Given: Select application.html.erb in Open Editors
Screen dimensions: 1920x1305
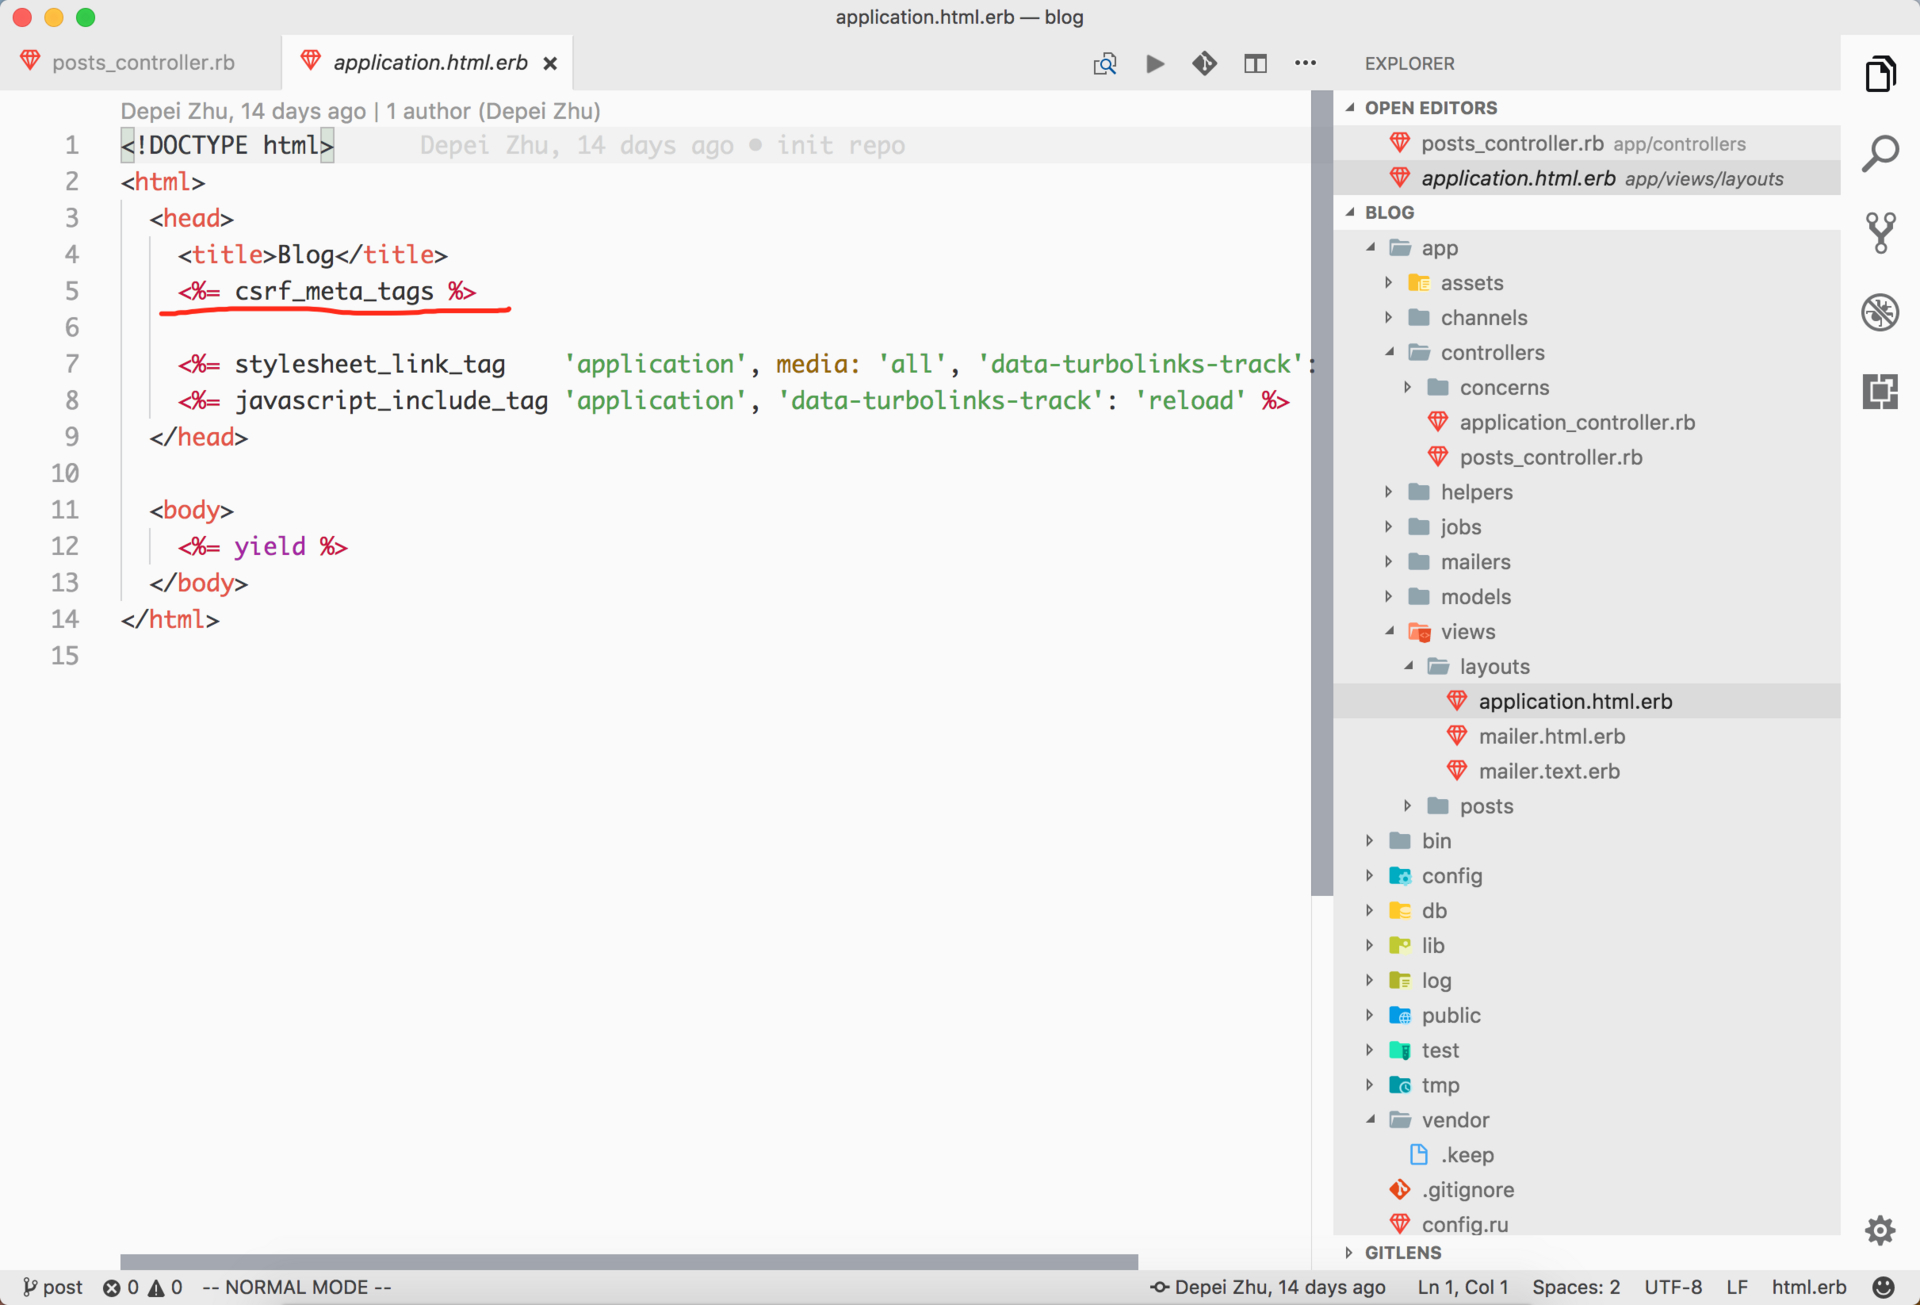Looking at the screenshot, I should point(1586,179).
